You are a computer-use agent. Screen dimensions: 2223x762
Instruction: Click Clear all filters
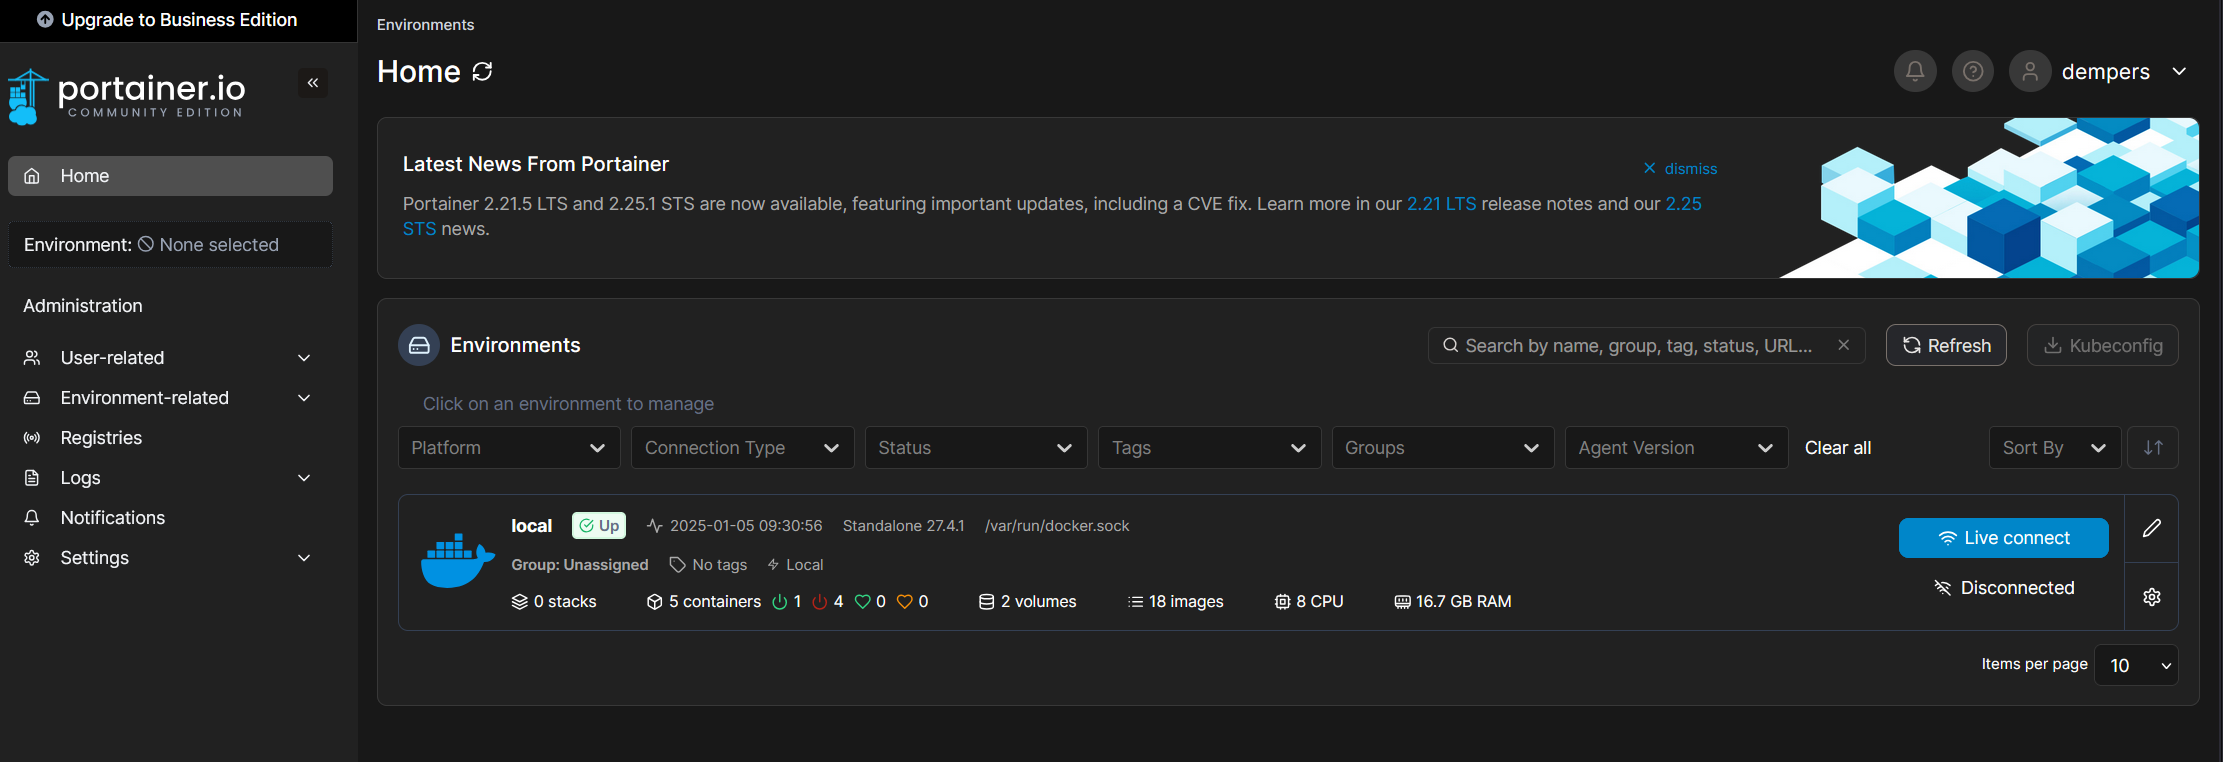click(x=1838, y=448)
